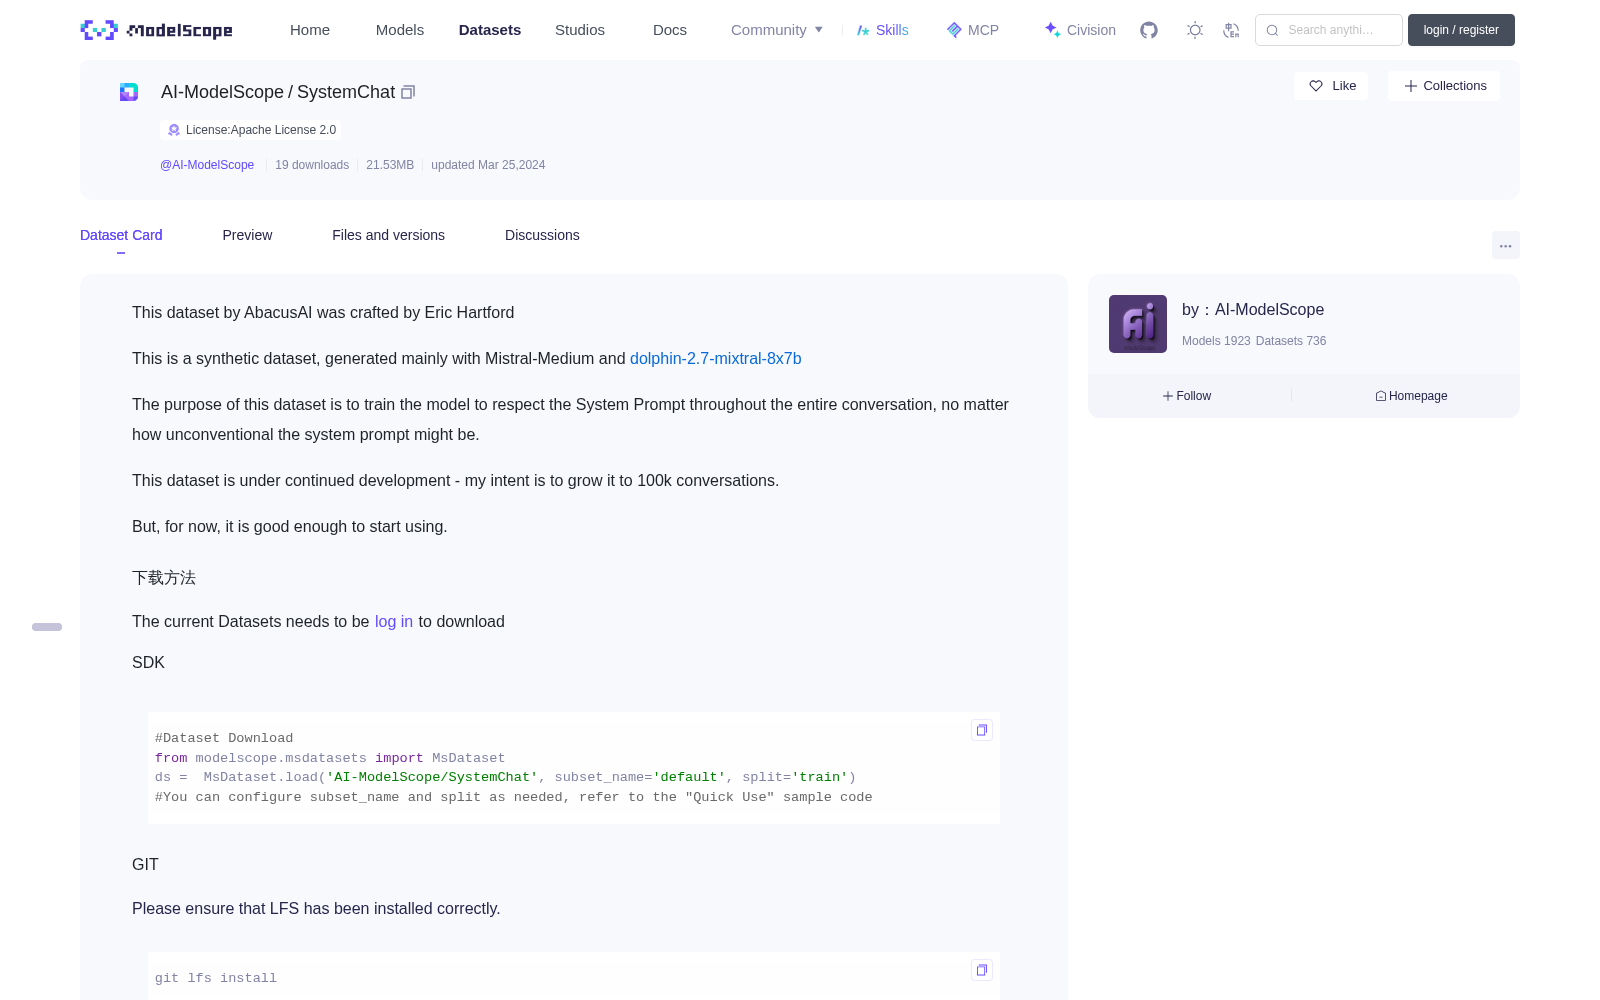Image resolution: width=1600 pixels, height=1000 pixels.
Task: Open the ModelScope logo homepage
Action: point(156,30)
